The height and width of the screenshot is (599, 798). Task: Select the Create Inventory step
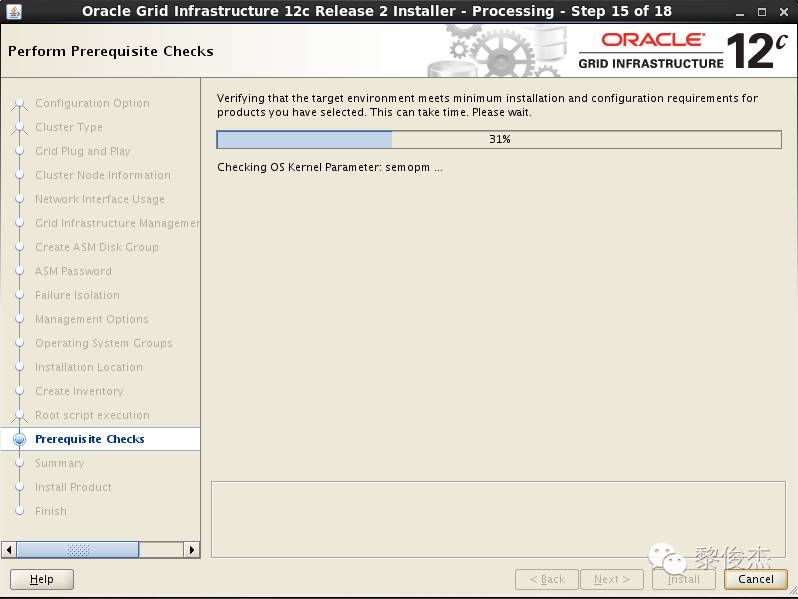tap(79, 391)
